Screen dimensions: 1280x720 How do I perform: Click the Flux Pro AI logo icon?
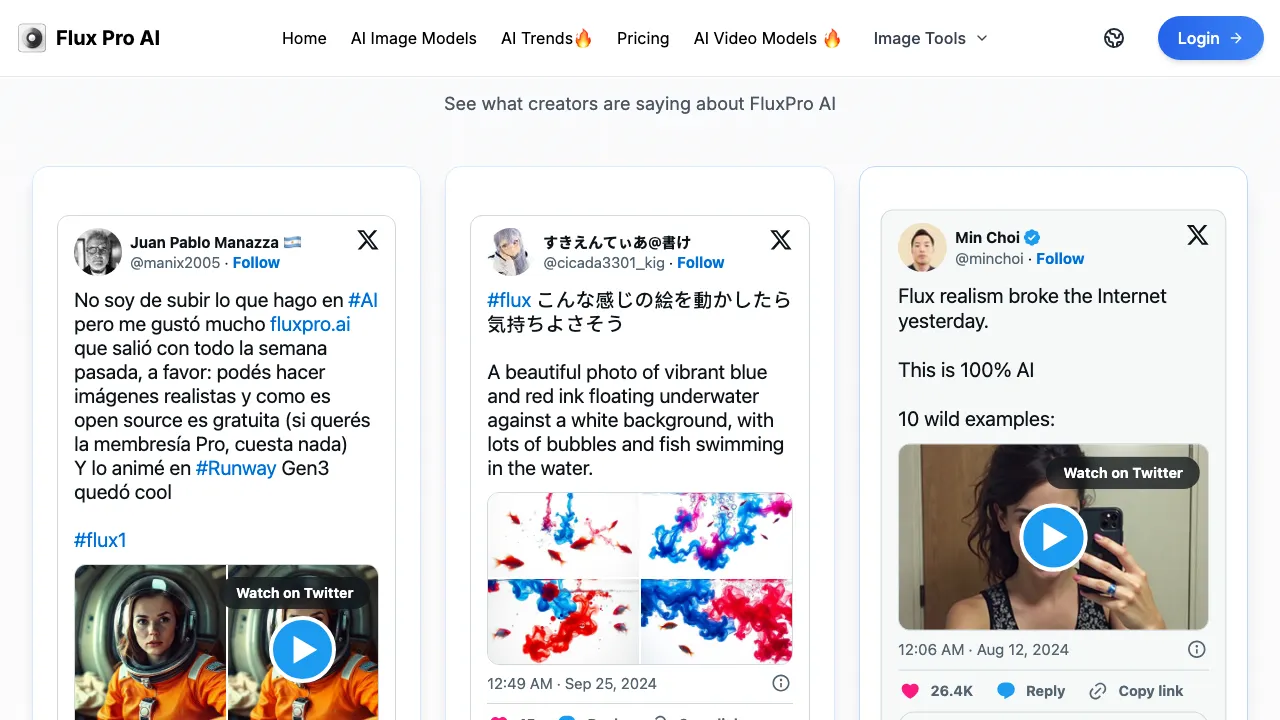coord(32,38)
